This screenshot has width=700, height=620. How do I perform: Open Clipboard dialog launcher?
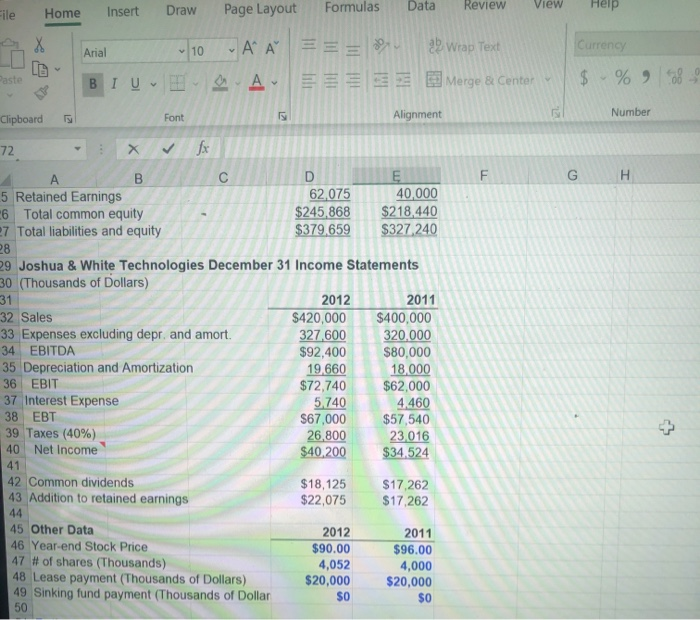[x=68, y=119]
